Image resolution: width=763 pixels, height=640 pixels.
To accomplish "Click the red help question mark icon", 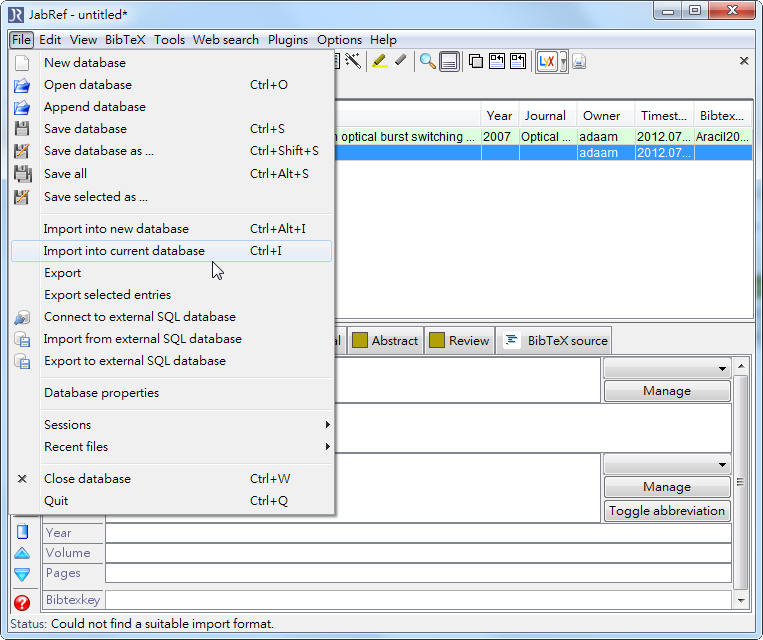I will (22, 603).
